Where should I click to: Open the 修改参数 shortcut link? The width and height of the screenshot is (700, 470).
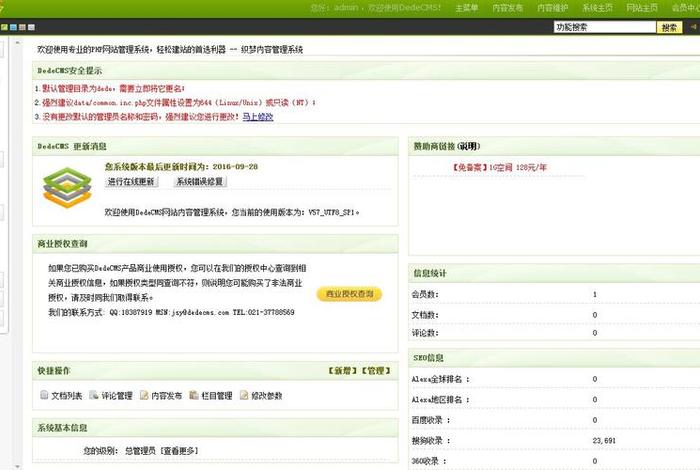coord(267,396)
